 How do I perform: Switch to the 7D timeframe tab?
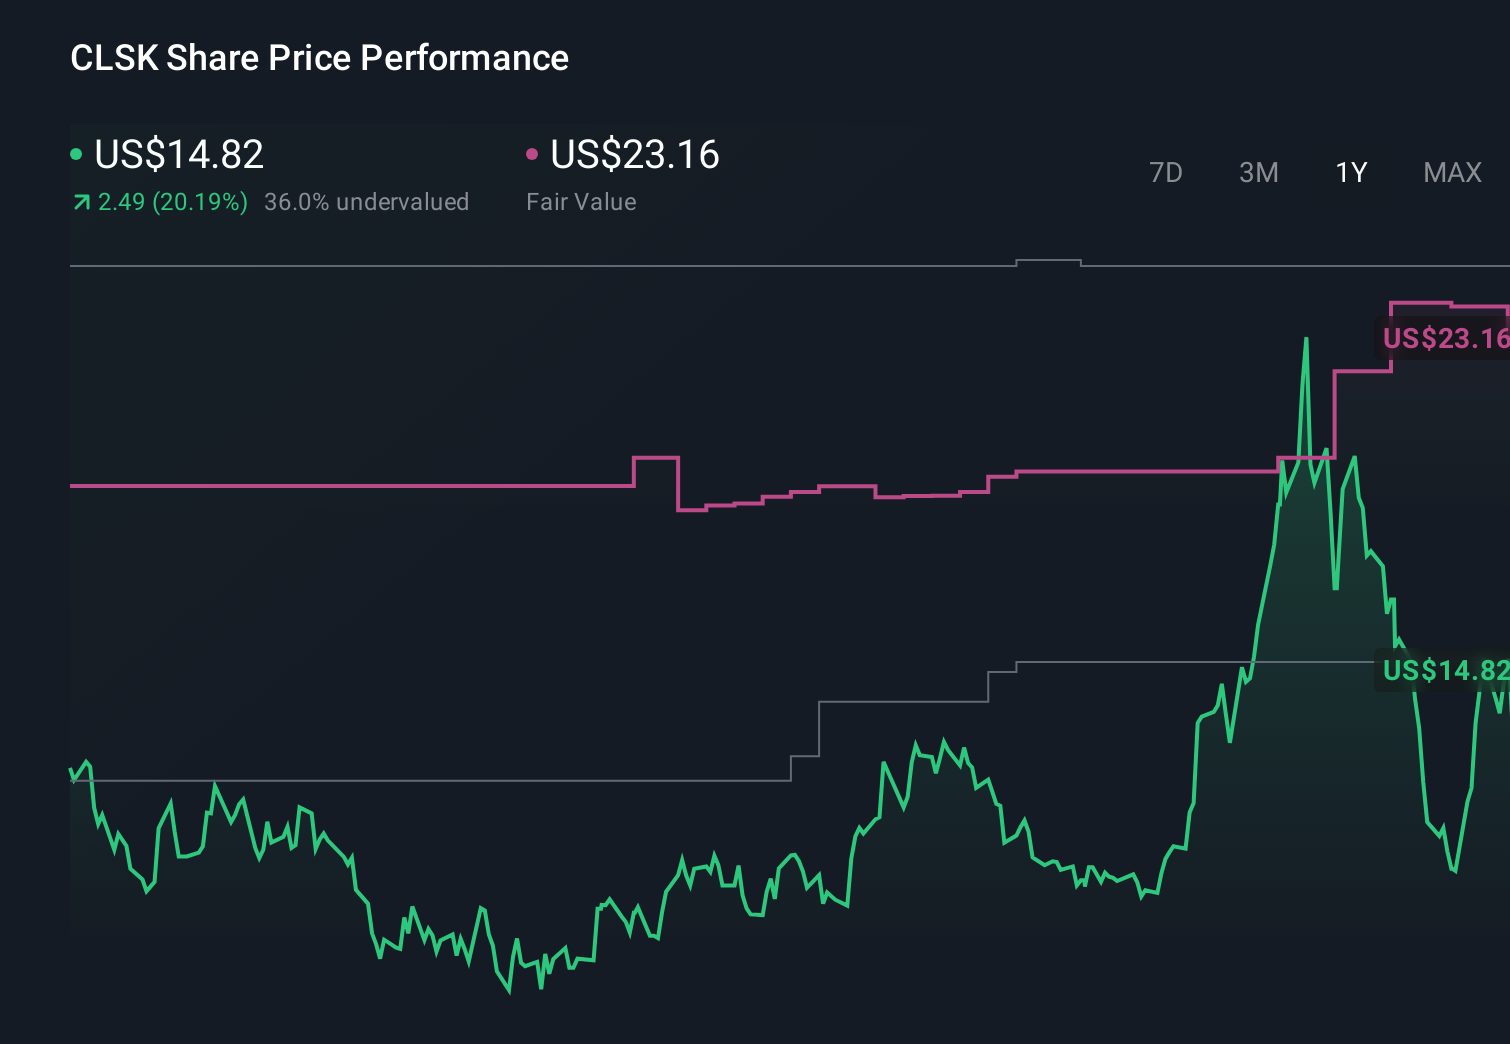pos(1166,172)
